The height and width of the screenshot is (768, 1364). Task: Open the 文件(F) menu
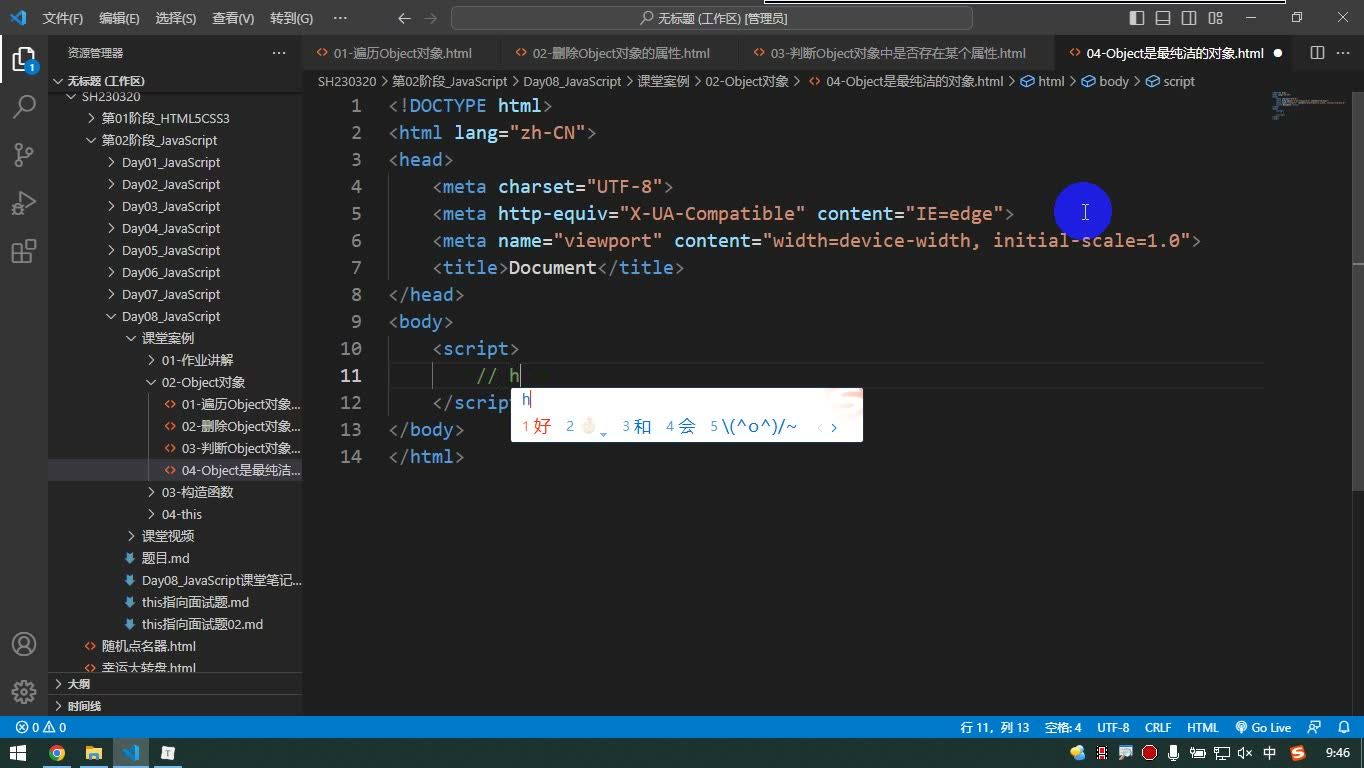tap(63, 18)
